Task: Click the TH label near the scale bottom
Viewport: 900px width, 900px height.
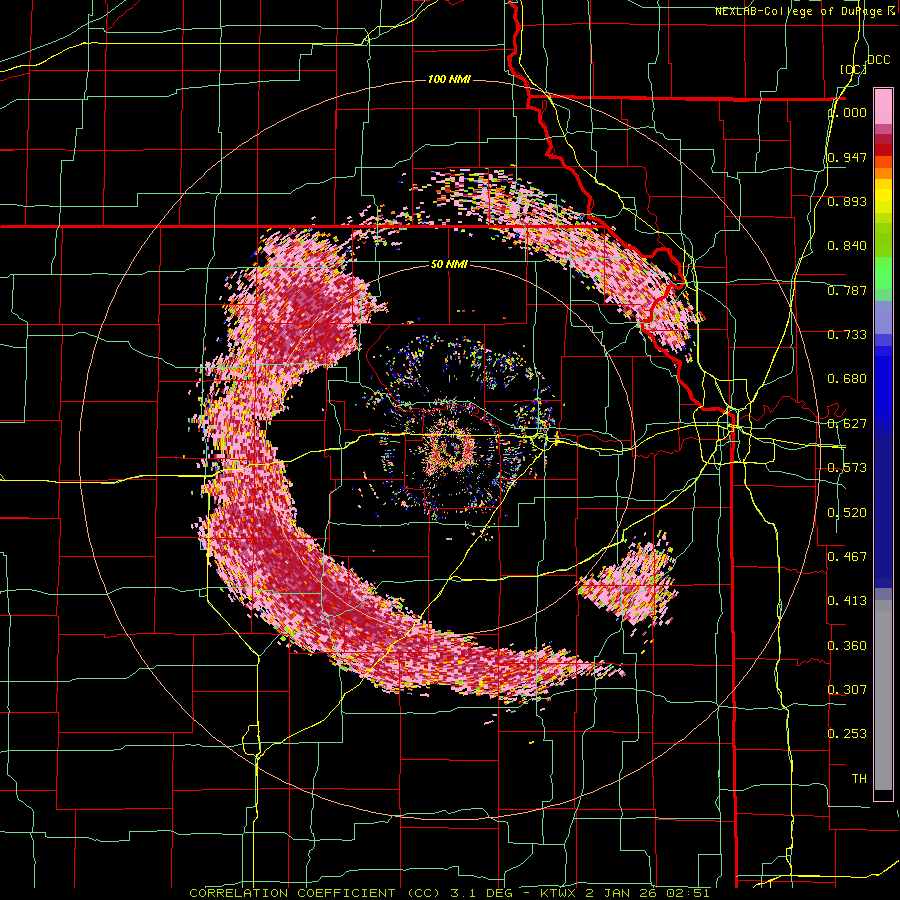Action: (859, 778)
